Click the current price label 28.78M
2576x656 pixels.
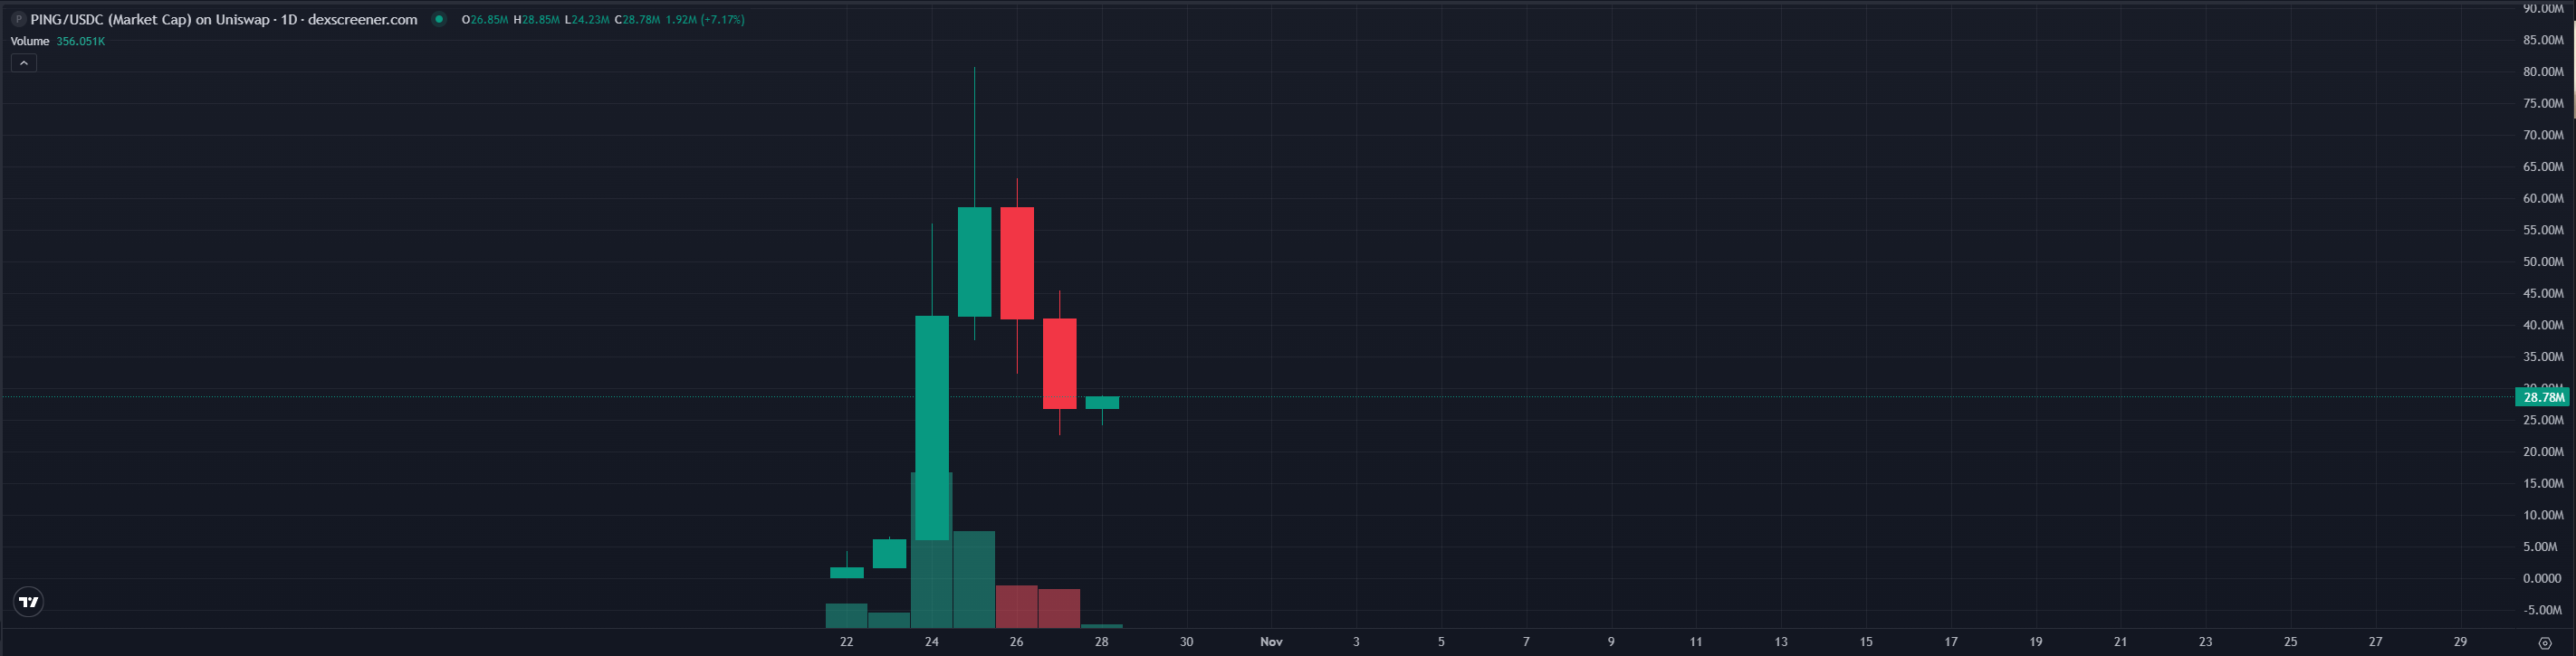click(x=2542, y=397)
